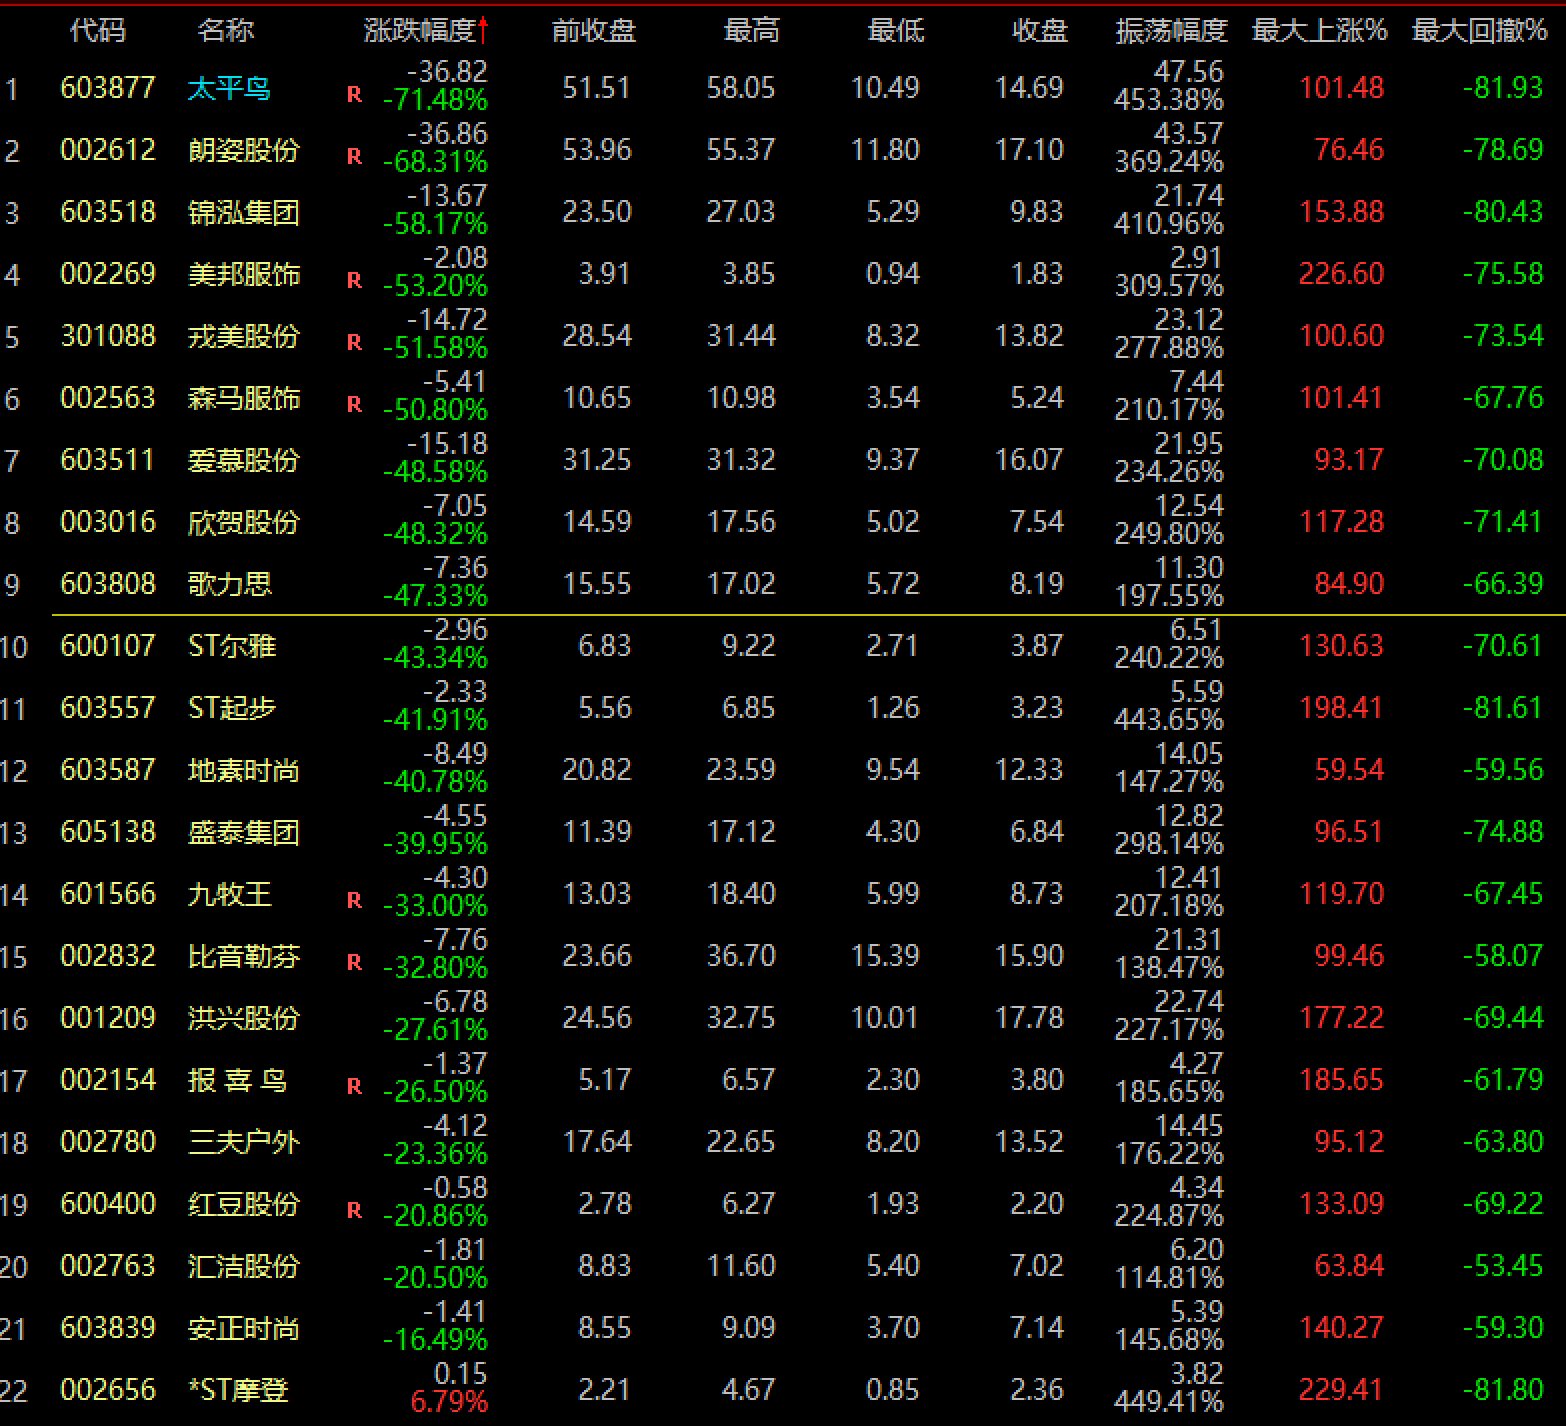
Task: Click stock code 600107
Action: tap(108, 646)
